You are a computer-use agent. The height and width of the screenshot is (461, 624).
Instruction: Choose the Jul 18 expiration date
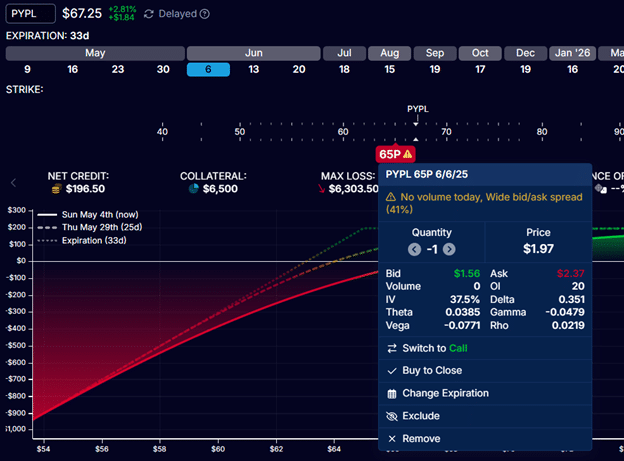click(344, 69)
